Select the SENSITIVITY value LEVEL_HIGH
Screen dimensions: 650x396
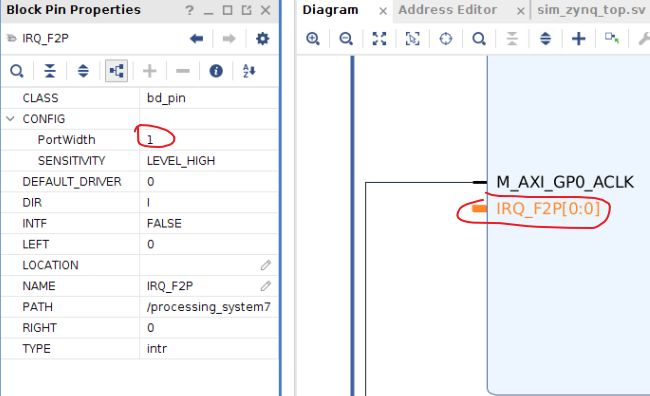click(181, 161)
